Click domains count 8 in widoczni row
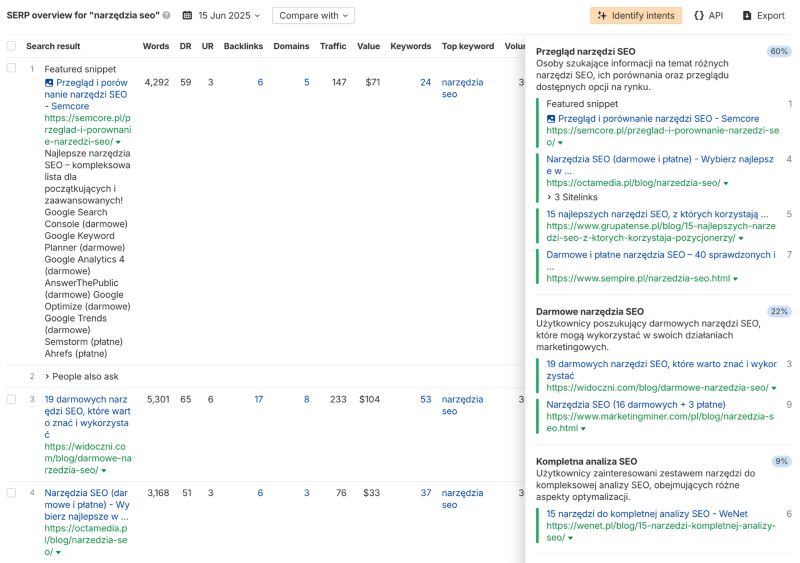The height and width of the screenshot is (563, 800). [307, 400]
